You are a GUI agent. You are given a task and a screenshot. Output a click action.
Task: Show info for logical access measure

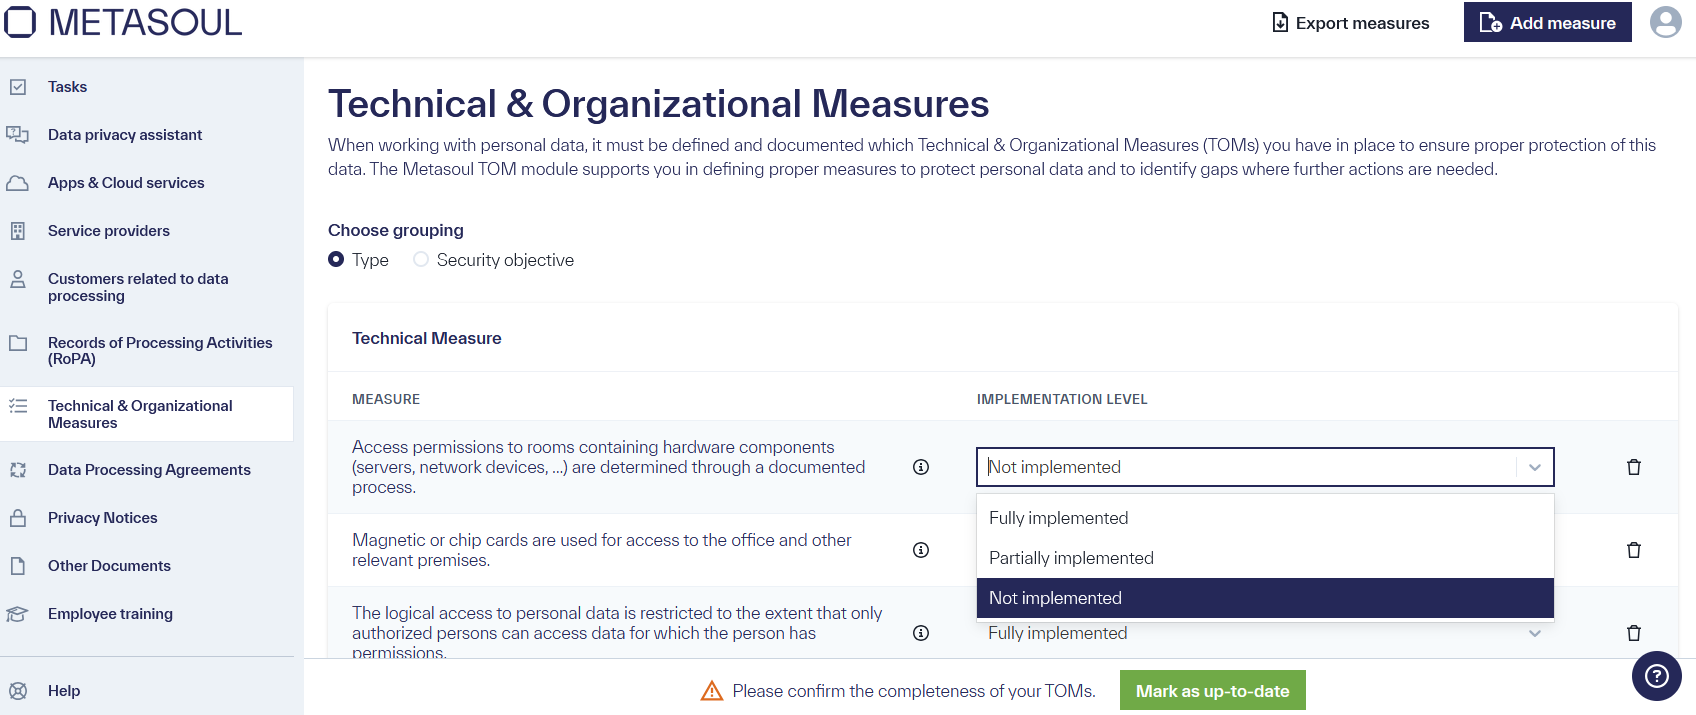point(921,633)
